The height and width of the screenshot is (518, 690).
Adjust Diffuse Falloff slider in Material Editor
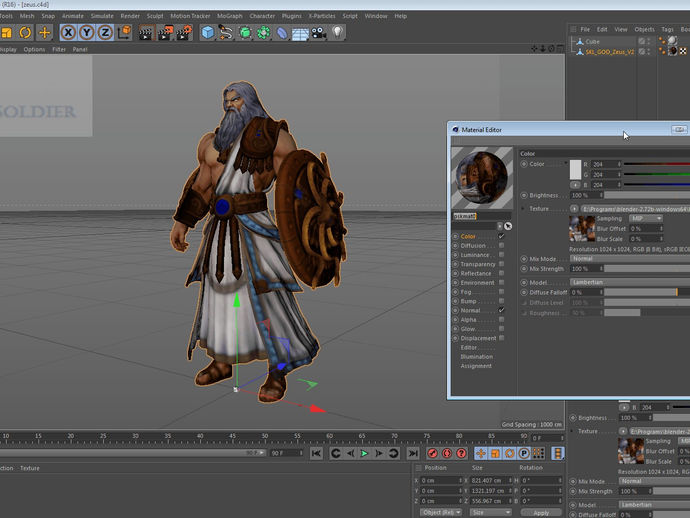click(647, 292)
